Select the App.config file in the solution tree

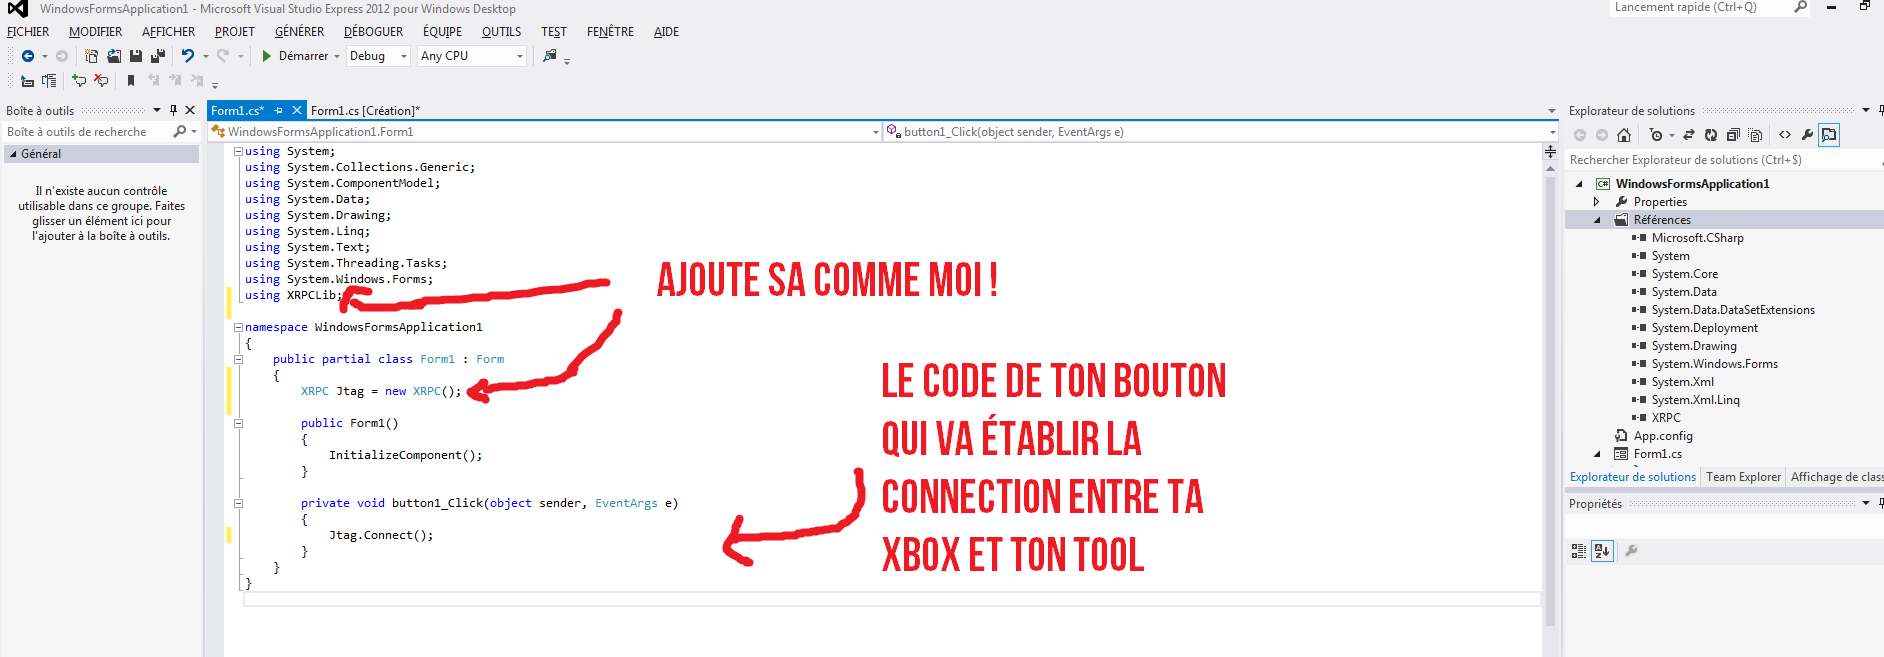point(1663,436)
